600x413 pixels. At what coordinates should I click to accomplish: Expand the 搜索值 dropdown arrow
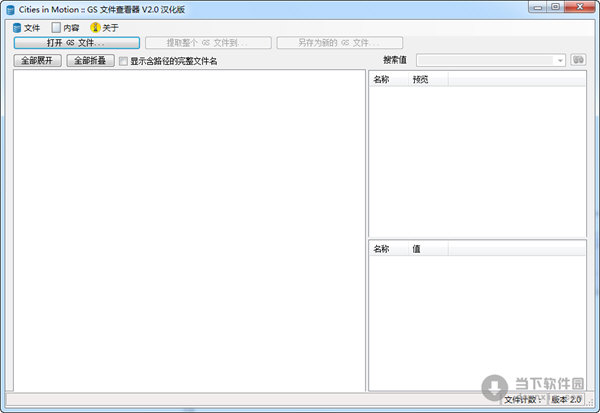pos(560,60)
